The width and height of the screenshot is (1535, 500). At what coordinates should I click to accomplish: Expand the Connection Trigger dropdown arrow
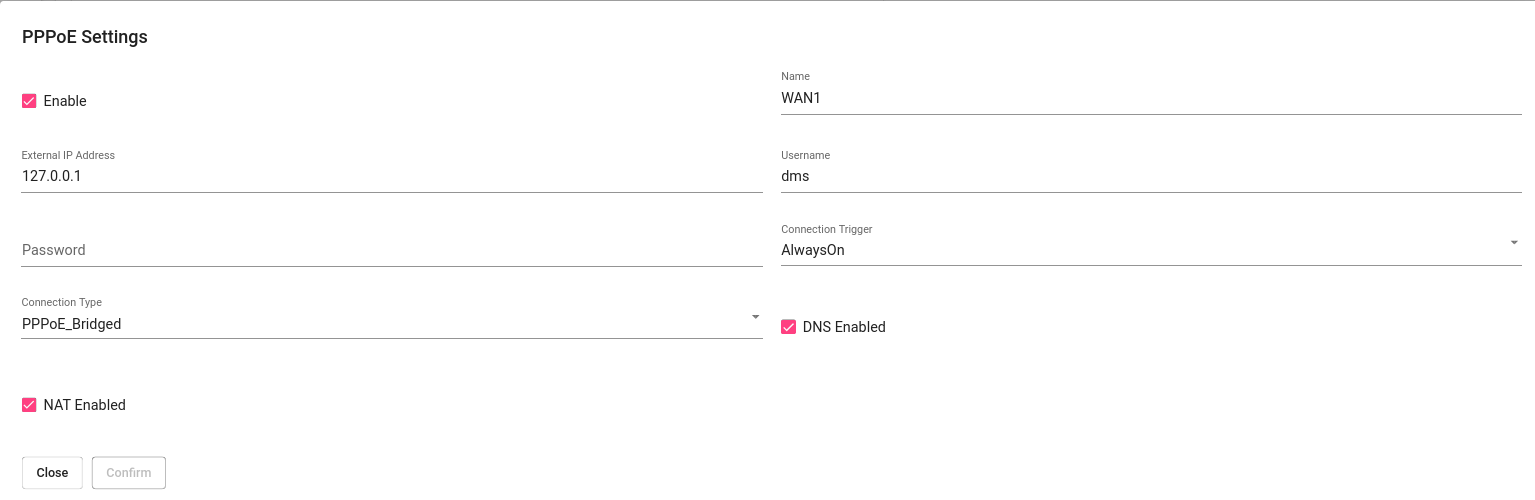click(1513, 243)
